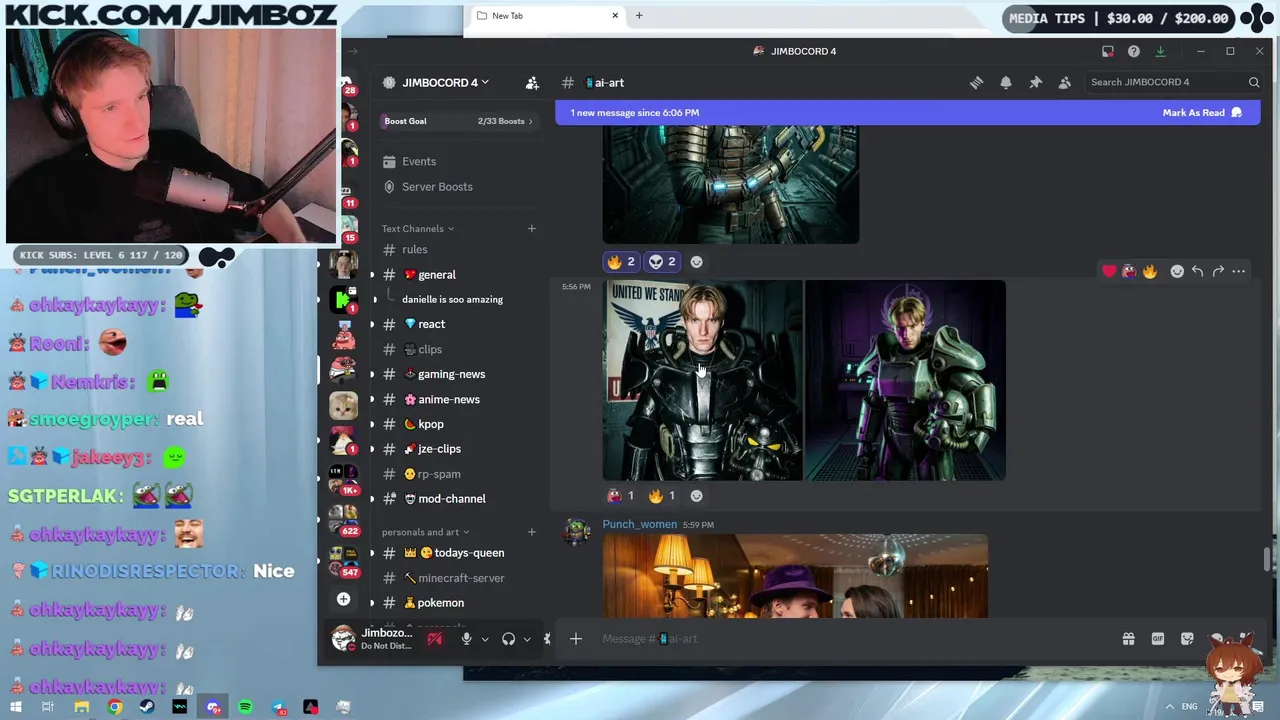Open the pokemon channel

click(x=441, y=603)
